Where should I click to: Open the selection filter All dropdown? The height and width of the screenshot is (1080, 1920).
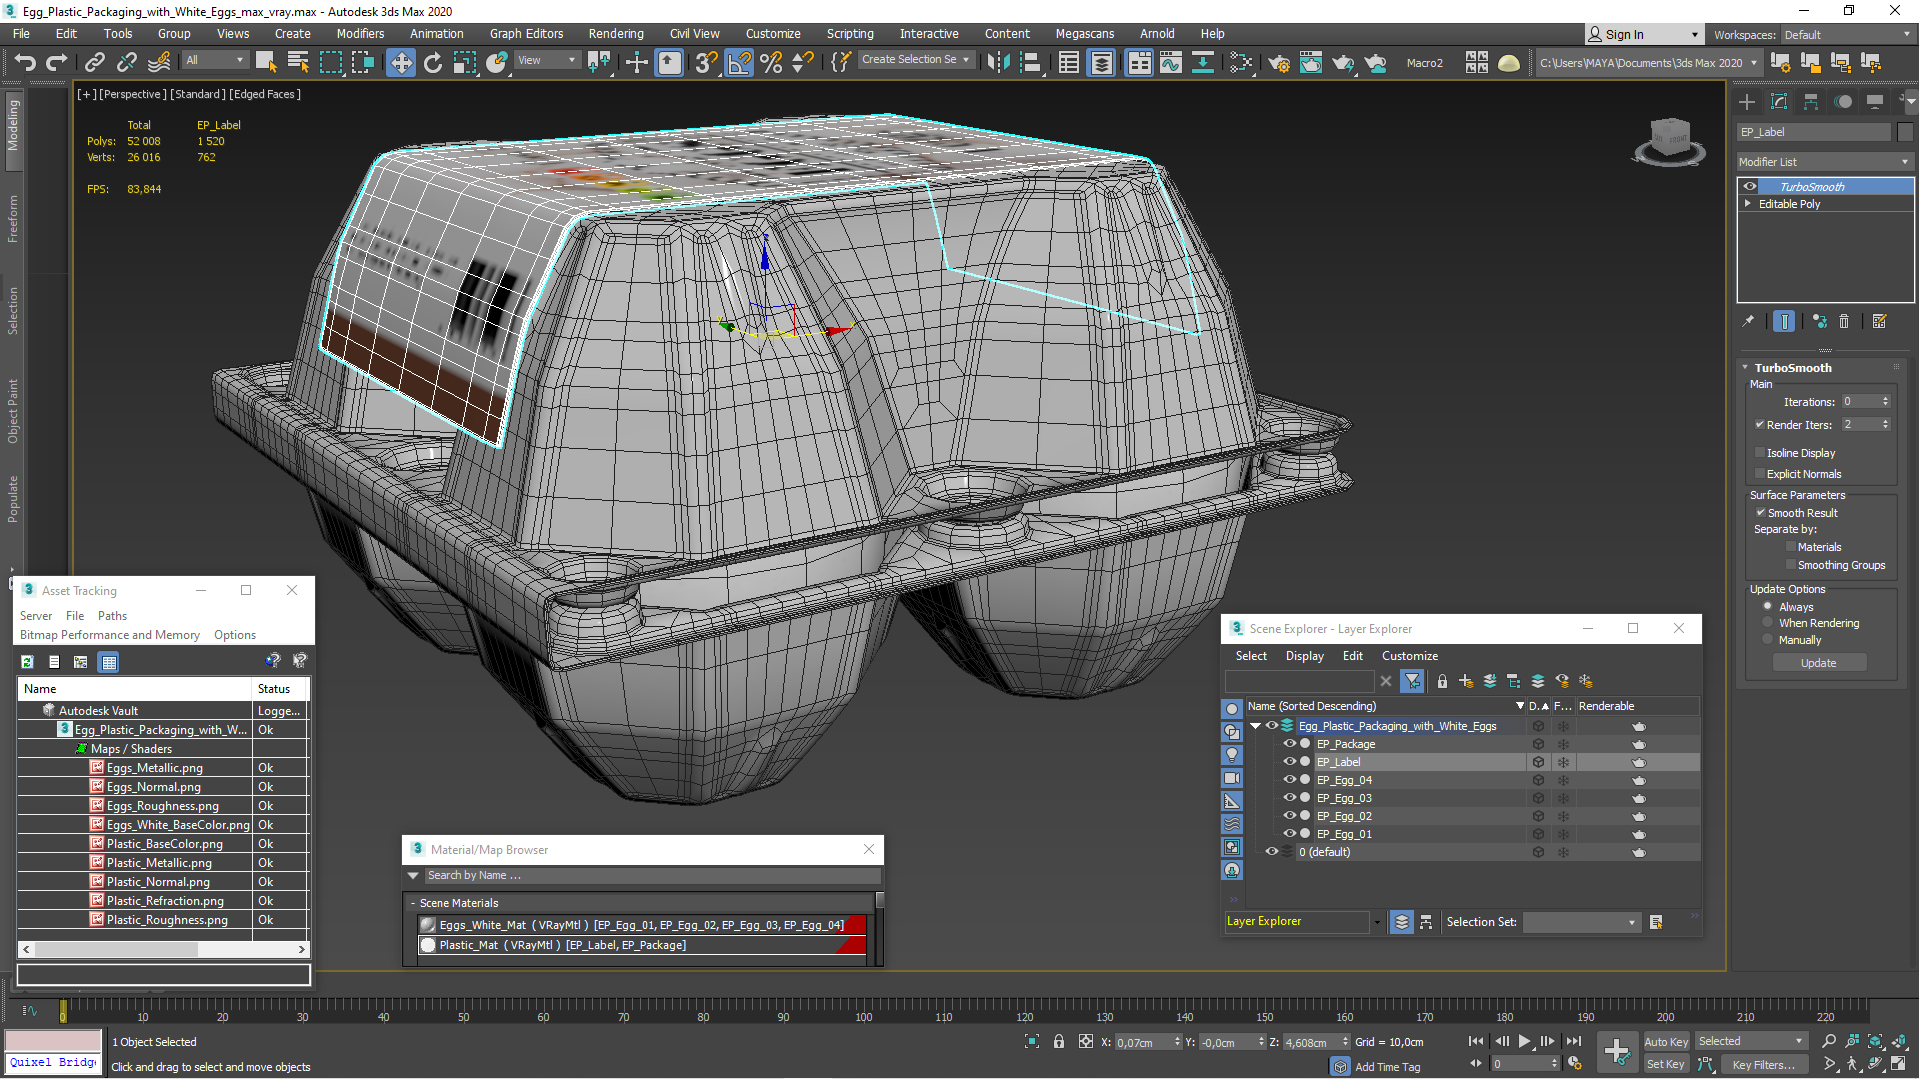tap(215, 61)
